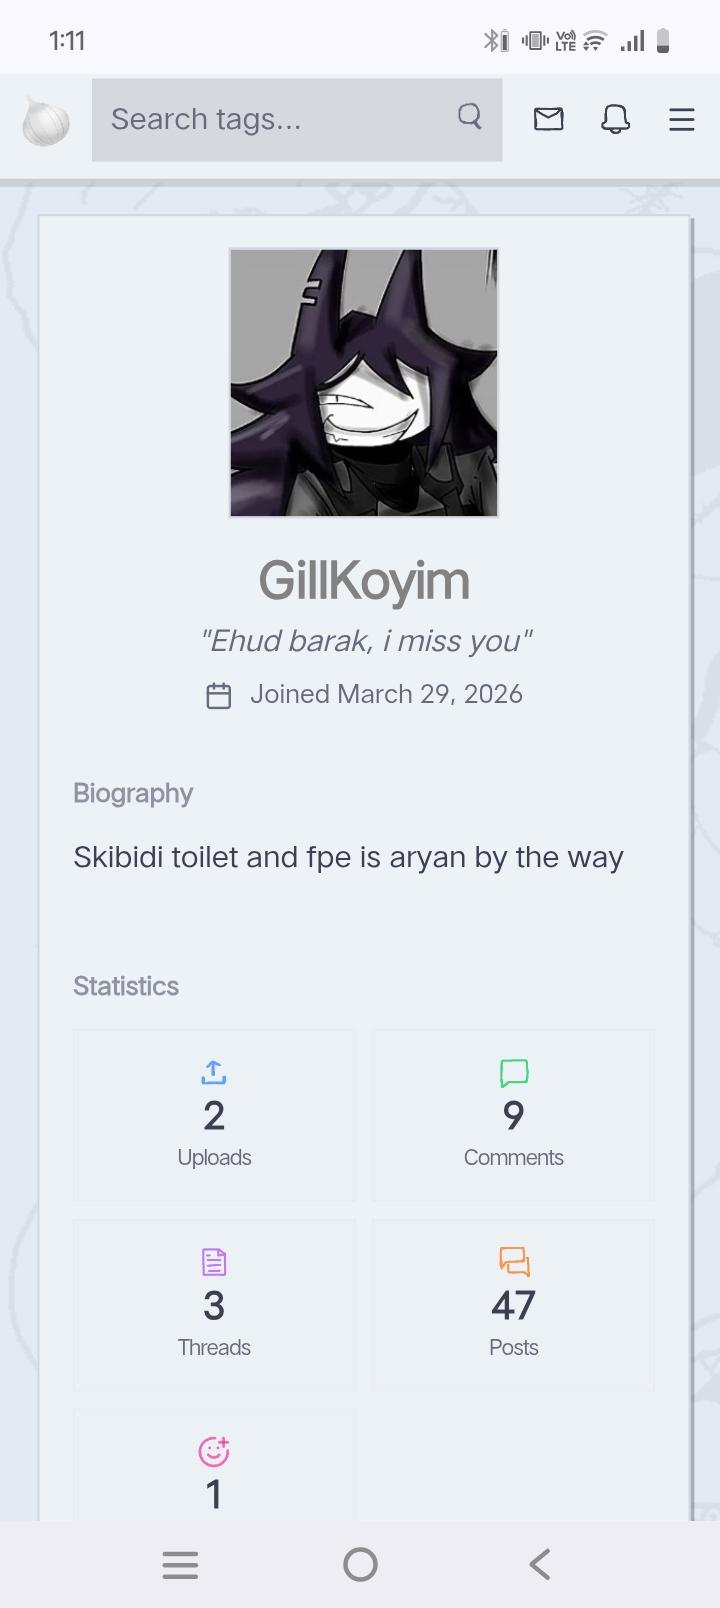Click the pink smiley reaction icon
This screenshot has height=1608, width=720.
click(x=214, y=1451)
